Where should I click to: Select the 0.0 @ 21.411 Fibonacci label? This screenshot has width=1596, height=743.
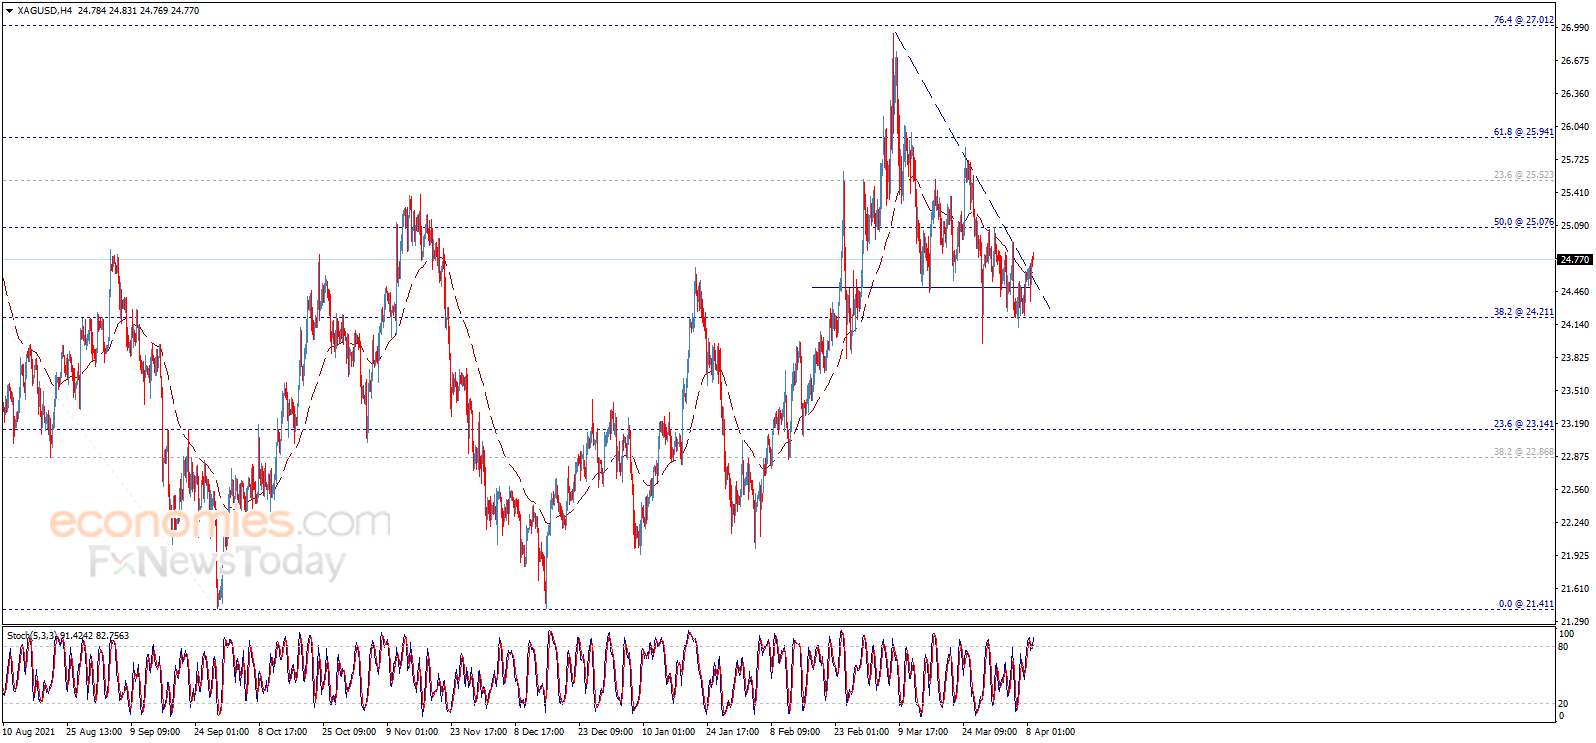pos(1526,604)
